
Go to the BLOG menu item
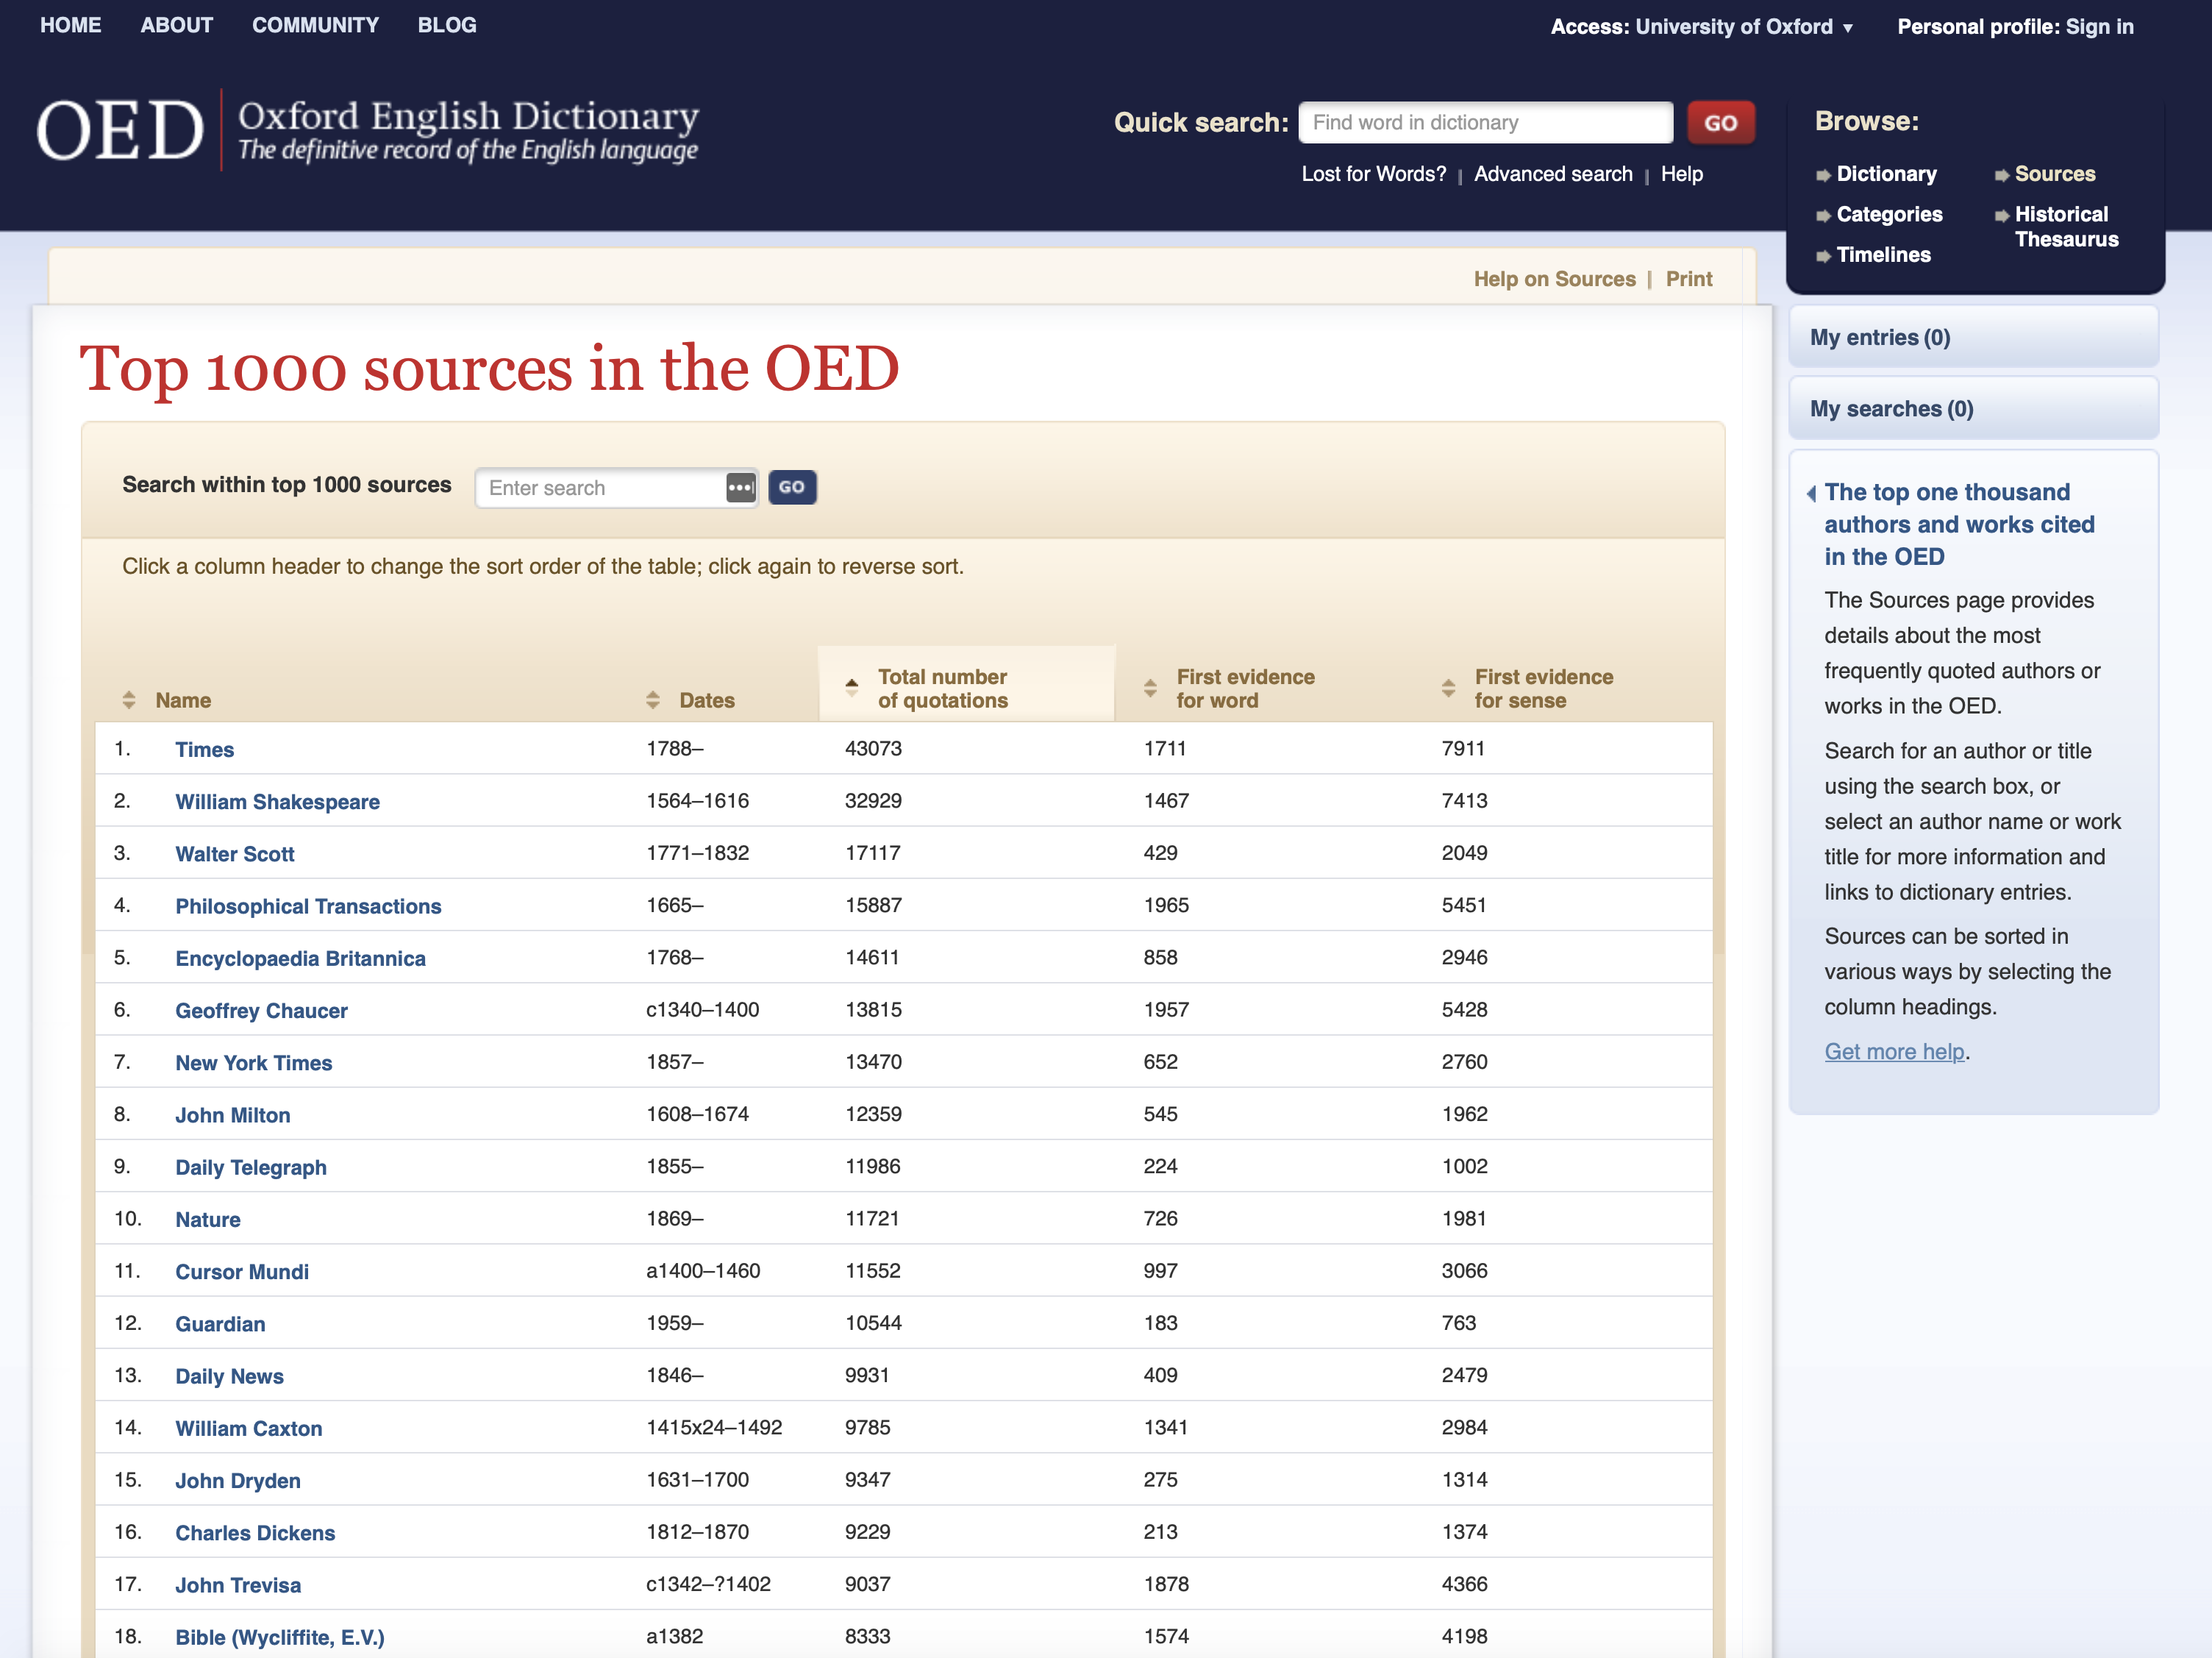pos(447,25)
